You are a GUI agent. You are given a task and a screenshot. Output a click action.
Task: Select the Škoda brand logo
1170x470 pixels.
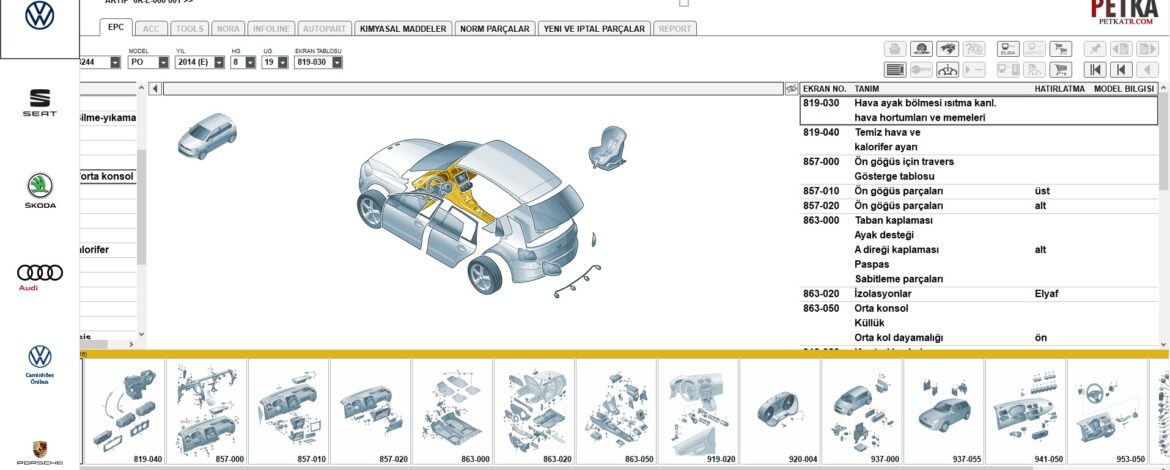(40, 191)
